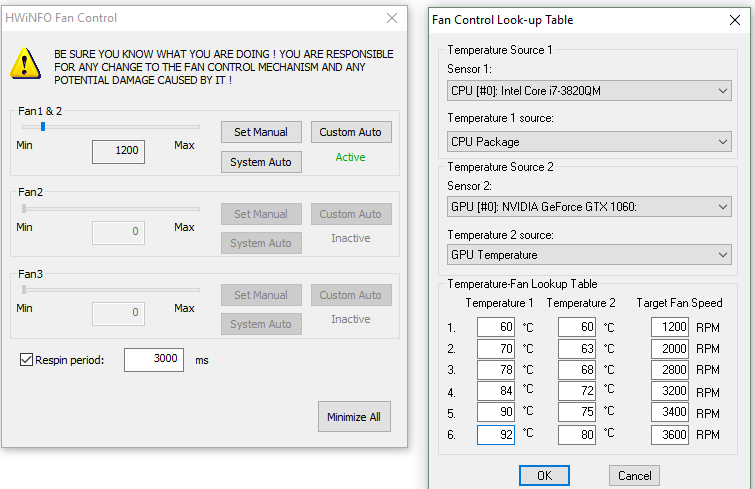Click the Fan1 & 2 speed slider thumb
755x489 pixels.
click(42, 127)
